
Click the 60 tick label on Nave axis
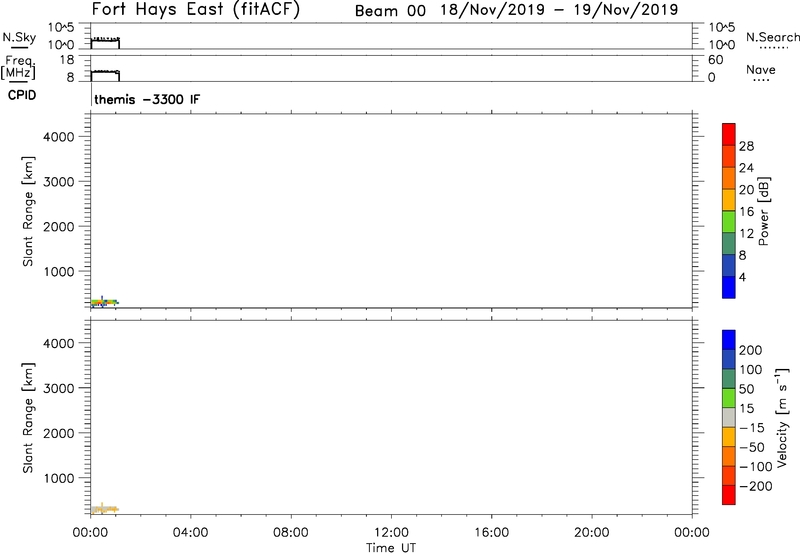(716, 60)
